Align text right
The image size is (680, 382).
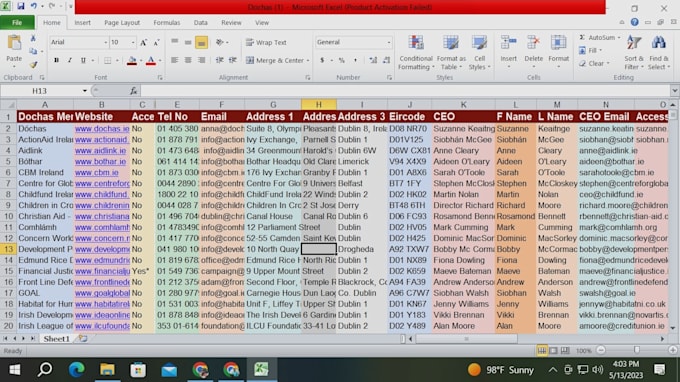201,60
